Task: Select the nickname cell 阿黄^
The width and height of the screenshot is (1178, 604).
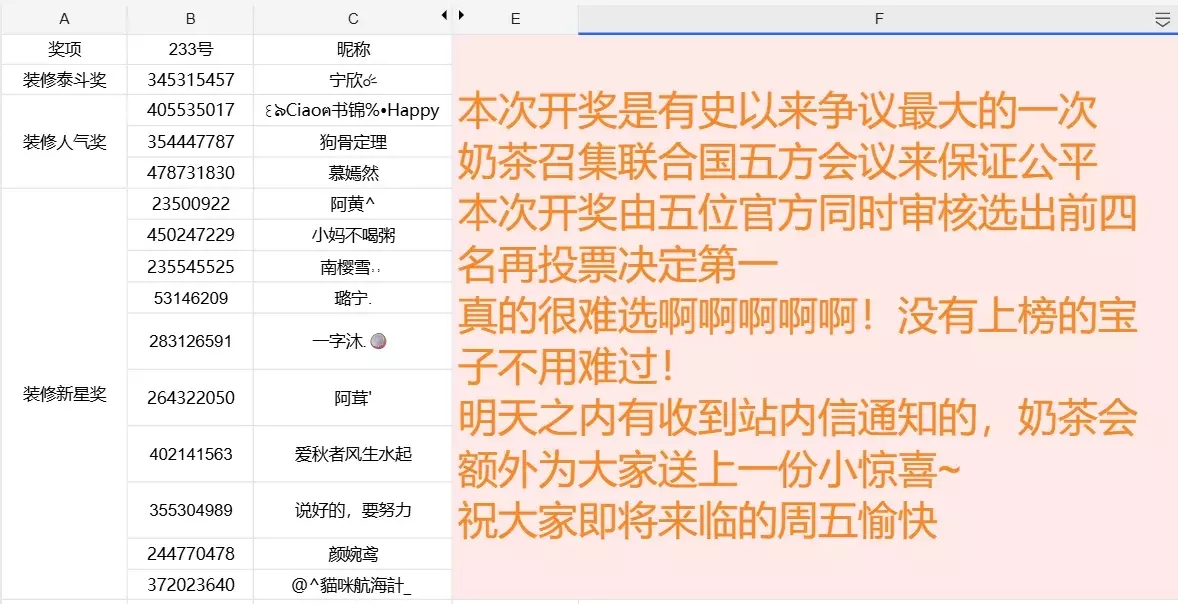Action: (353, 204)
